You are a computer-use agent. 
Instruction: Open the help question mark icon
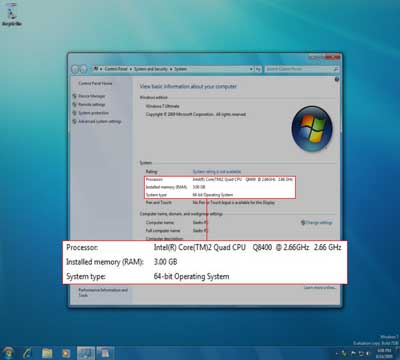click(336, 79)
